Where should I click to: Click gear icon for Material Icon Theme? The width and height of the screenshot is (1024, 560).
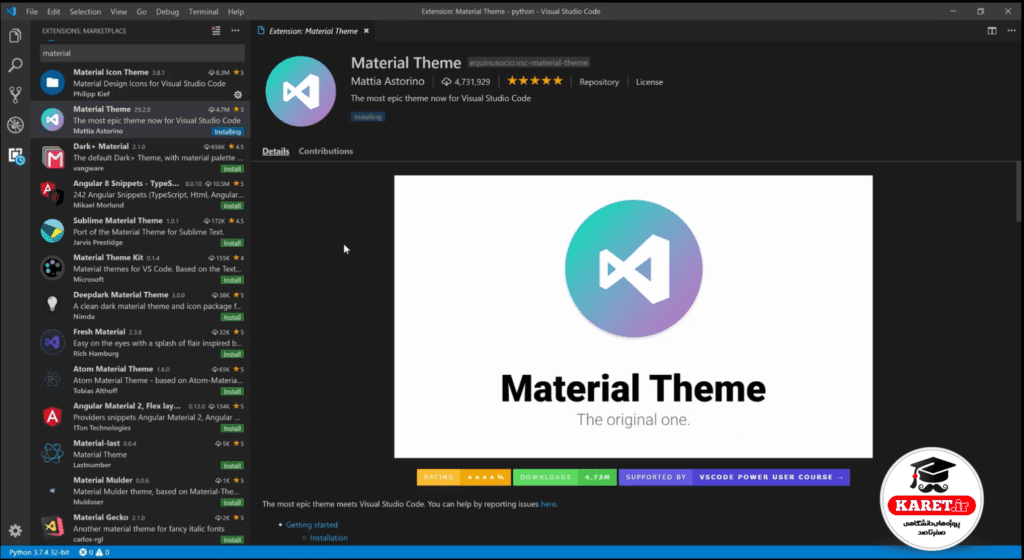click(x=238, y=95)
